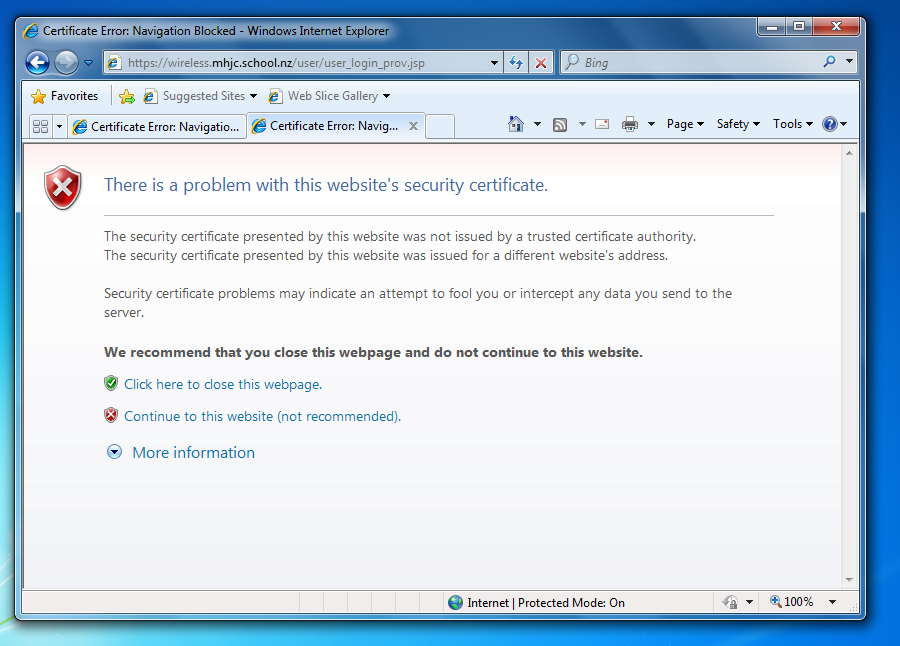Click the Forward navigation arrow
Viewport: 900px width, 646px height.
65,62
